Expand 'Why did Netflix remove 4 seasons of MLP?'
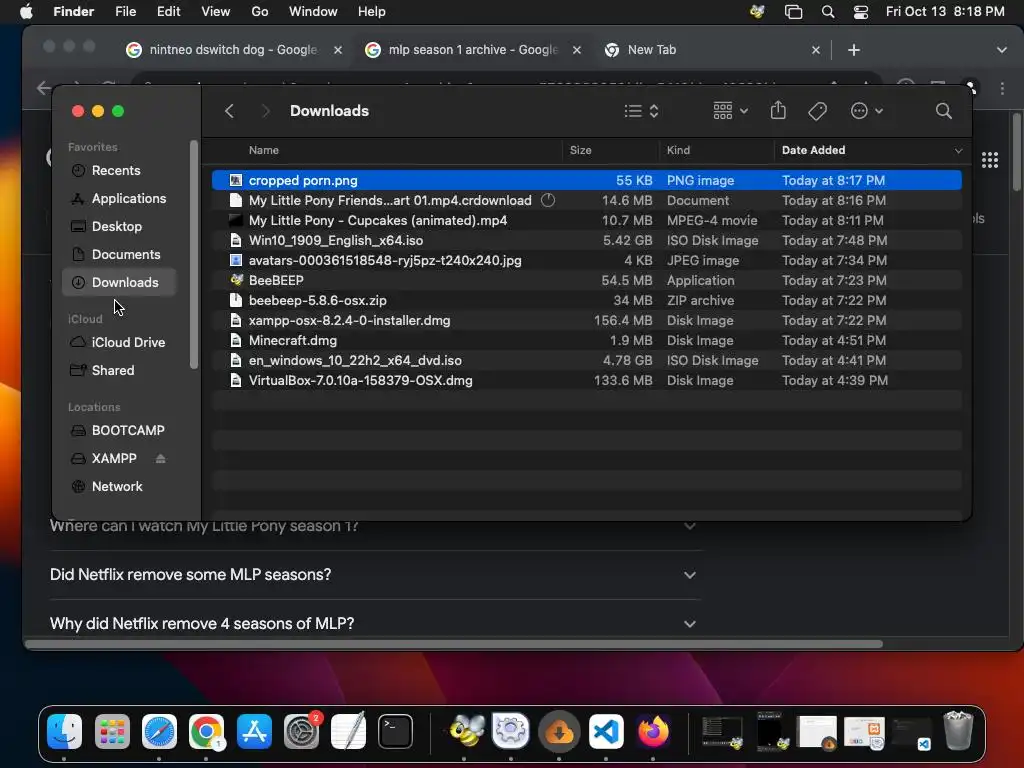Image resolution: width=1024 pixels, height=768 pixels. point(374,624)
